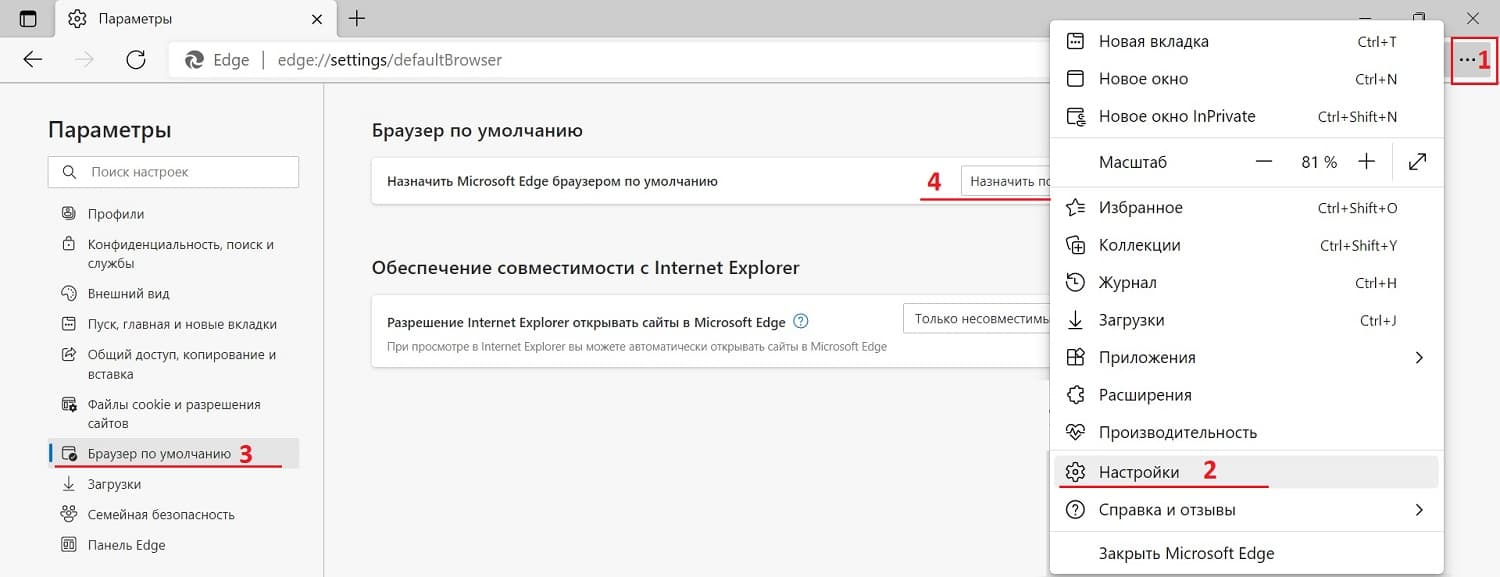1500x577 pixels.
Task: Click the Назначить по умолчанию button
Action: coord(1005,182)
